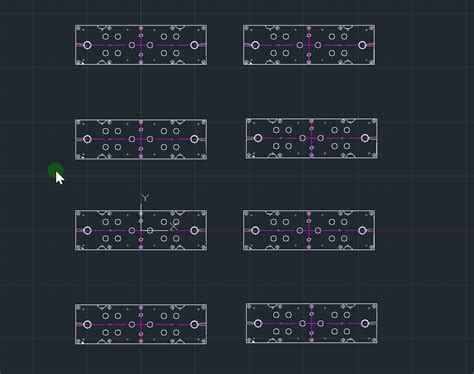Click the UCS origin icon's Y axis label
Image resolution: width=474 pixels, height=374 pixels.
point(145,198)
